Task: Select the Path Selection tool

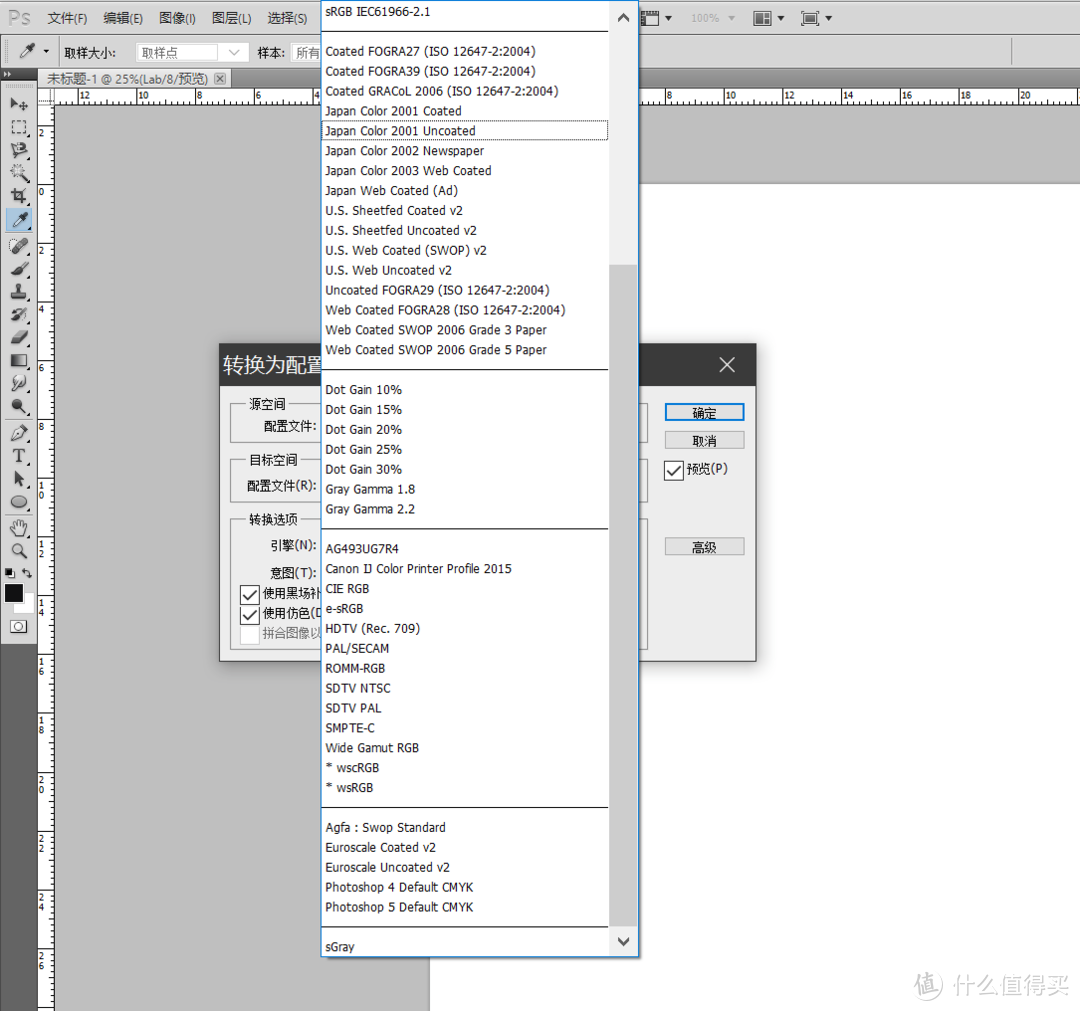Action: [x=19, y=479]
